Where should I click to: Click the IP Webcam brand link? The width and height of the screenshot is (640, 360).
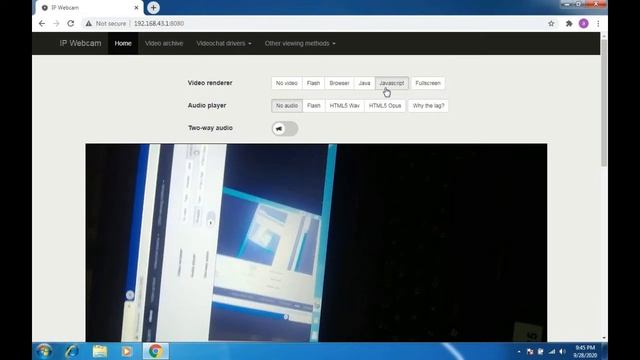[x=80, y=43]
